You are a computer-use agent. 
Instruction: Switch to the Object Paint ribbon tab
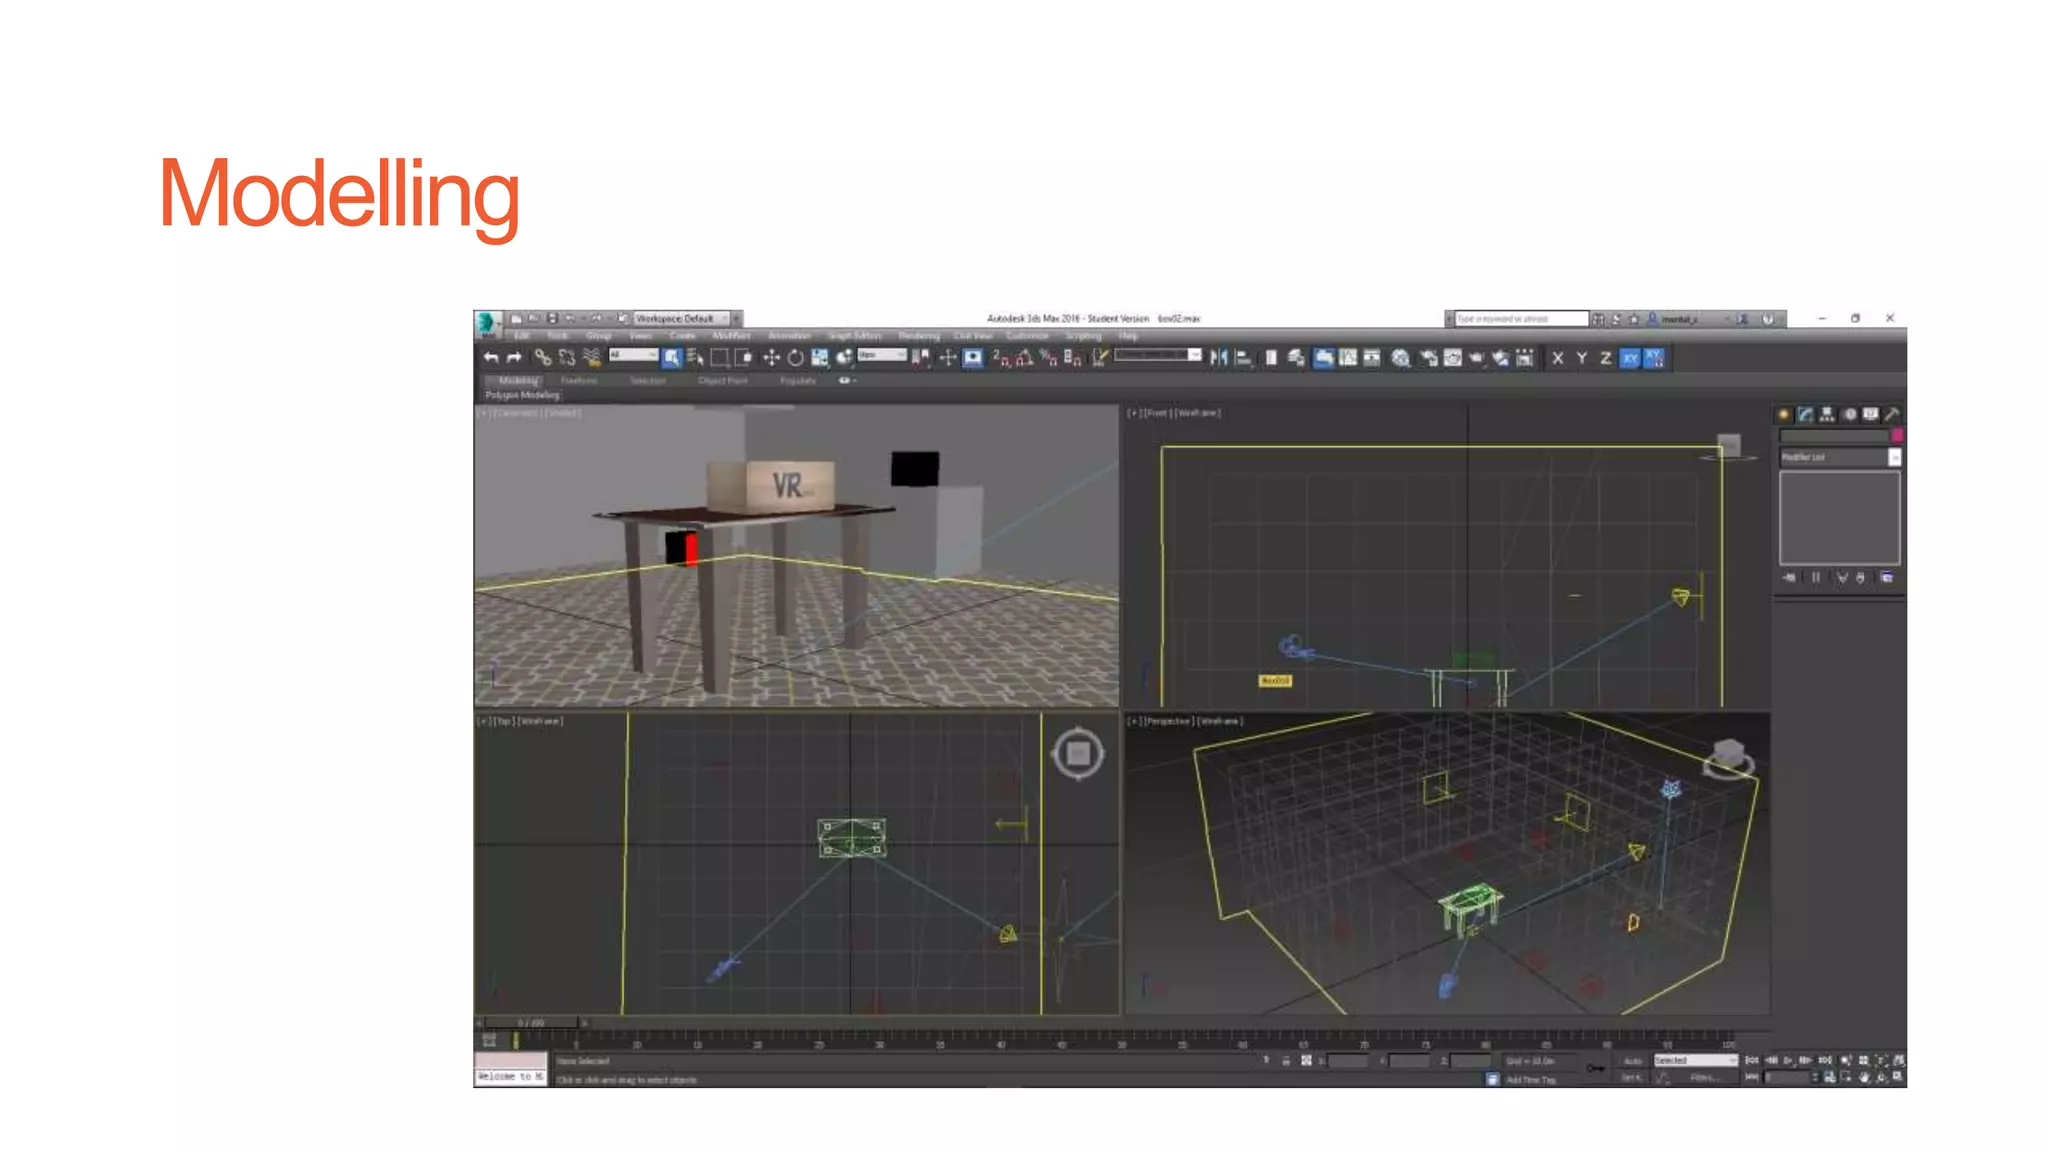722,381
